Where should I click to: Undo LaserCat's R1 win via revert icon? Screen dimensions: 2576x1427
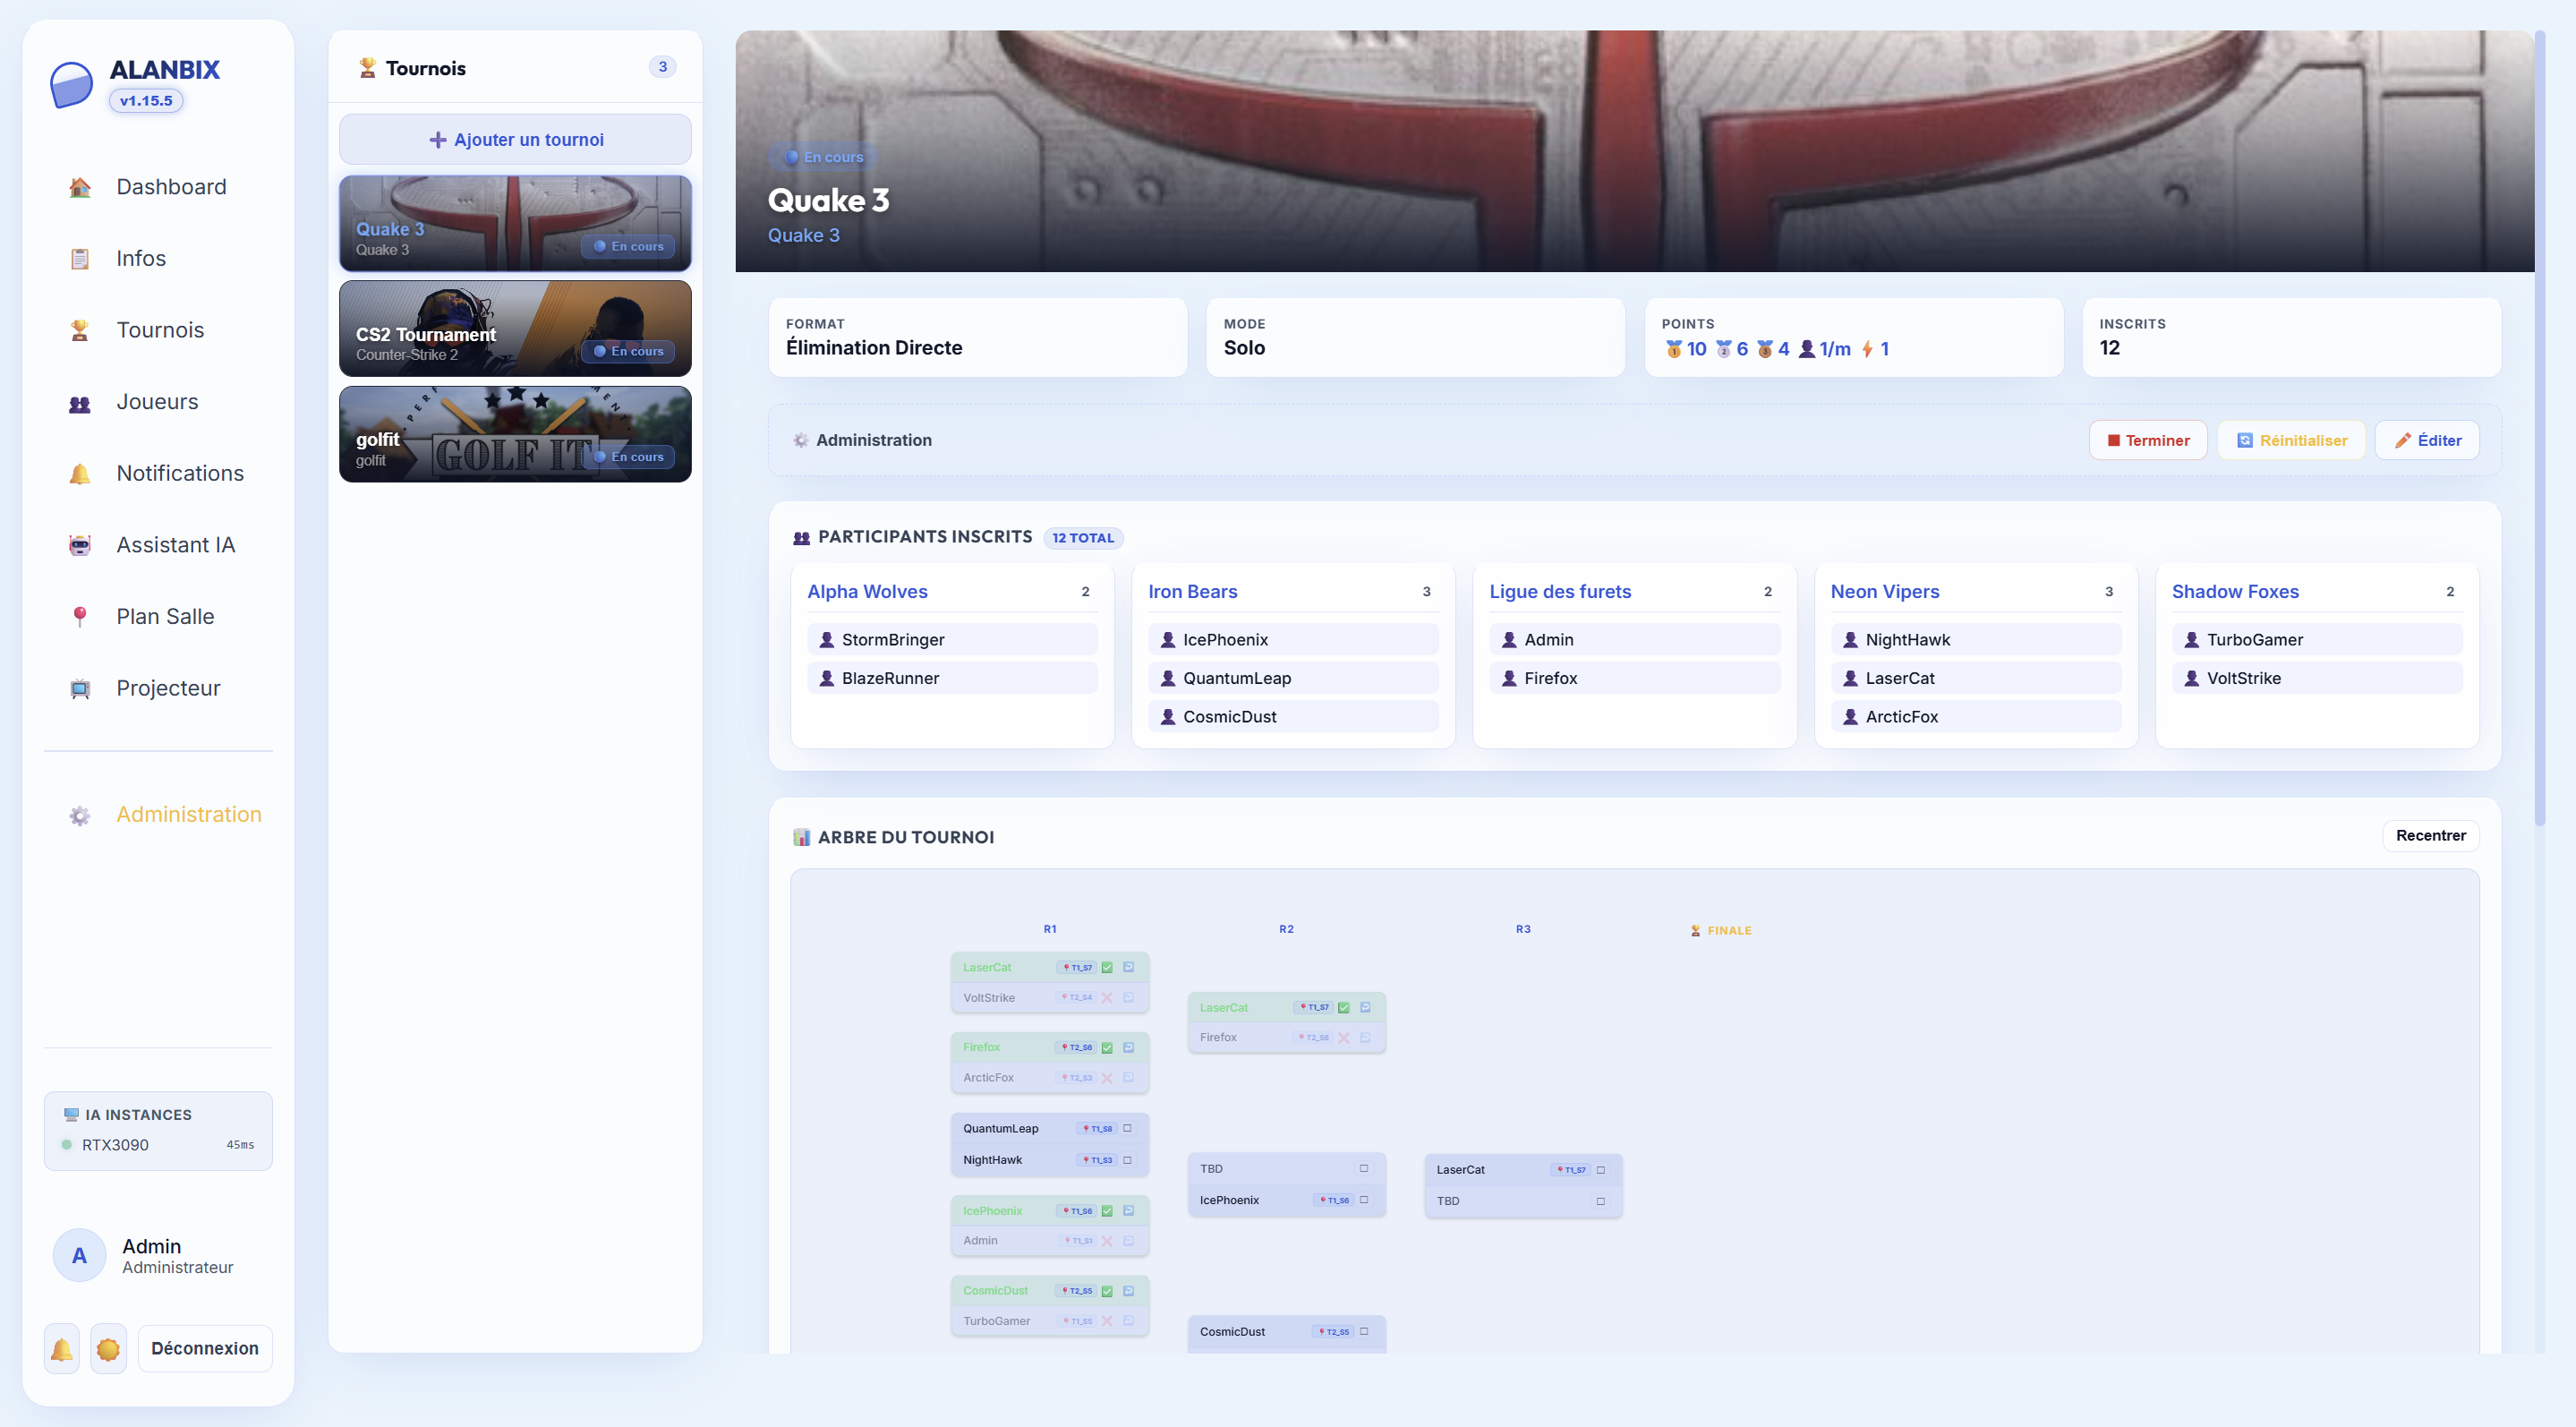pyautogui.click(x=1128, y=967)
